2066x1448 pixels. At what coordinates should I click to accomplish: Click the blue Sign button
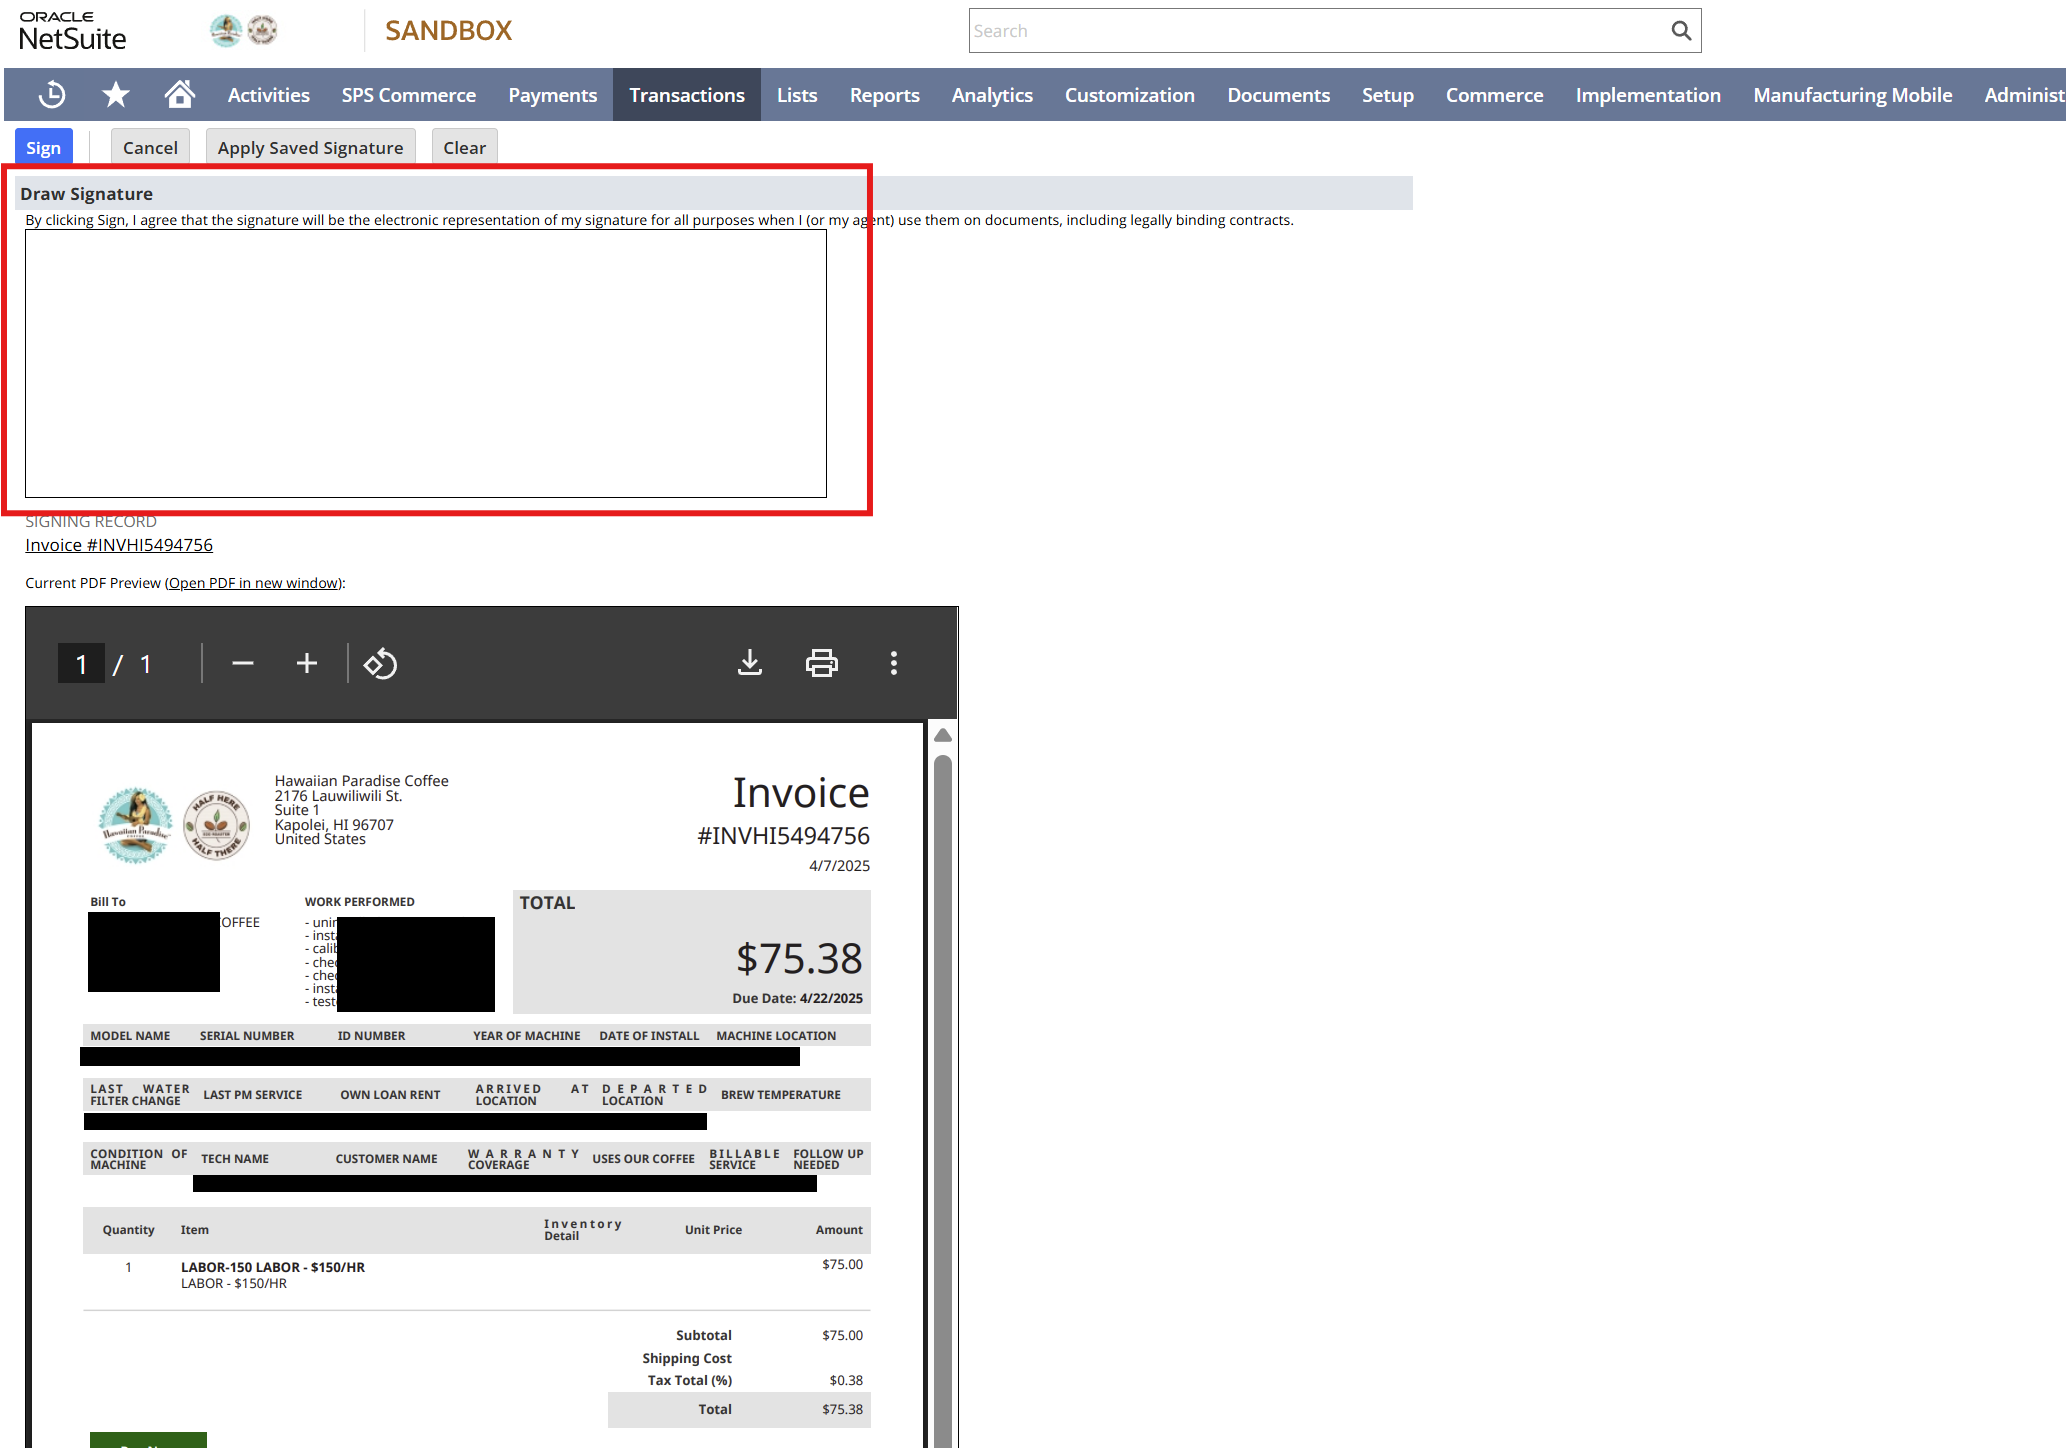(x=44, y=148)
